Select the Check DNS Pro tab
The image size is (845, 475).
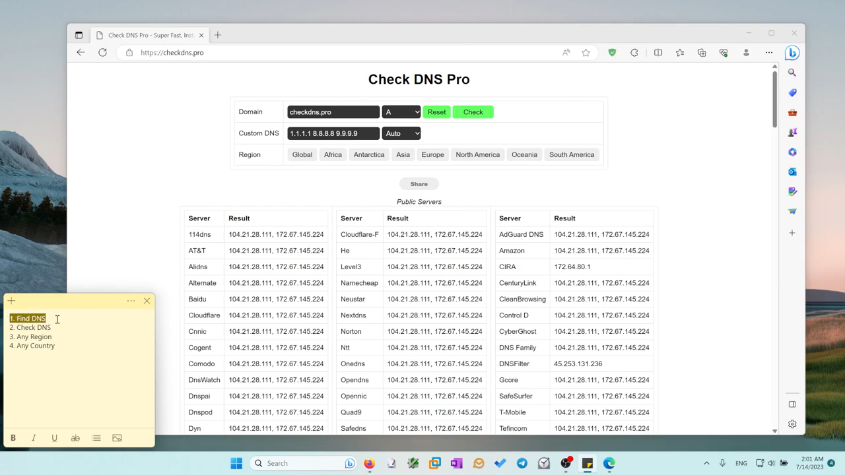point(150,35)
